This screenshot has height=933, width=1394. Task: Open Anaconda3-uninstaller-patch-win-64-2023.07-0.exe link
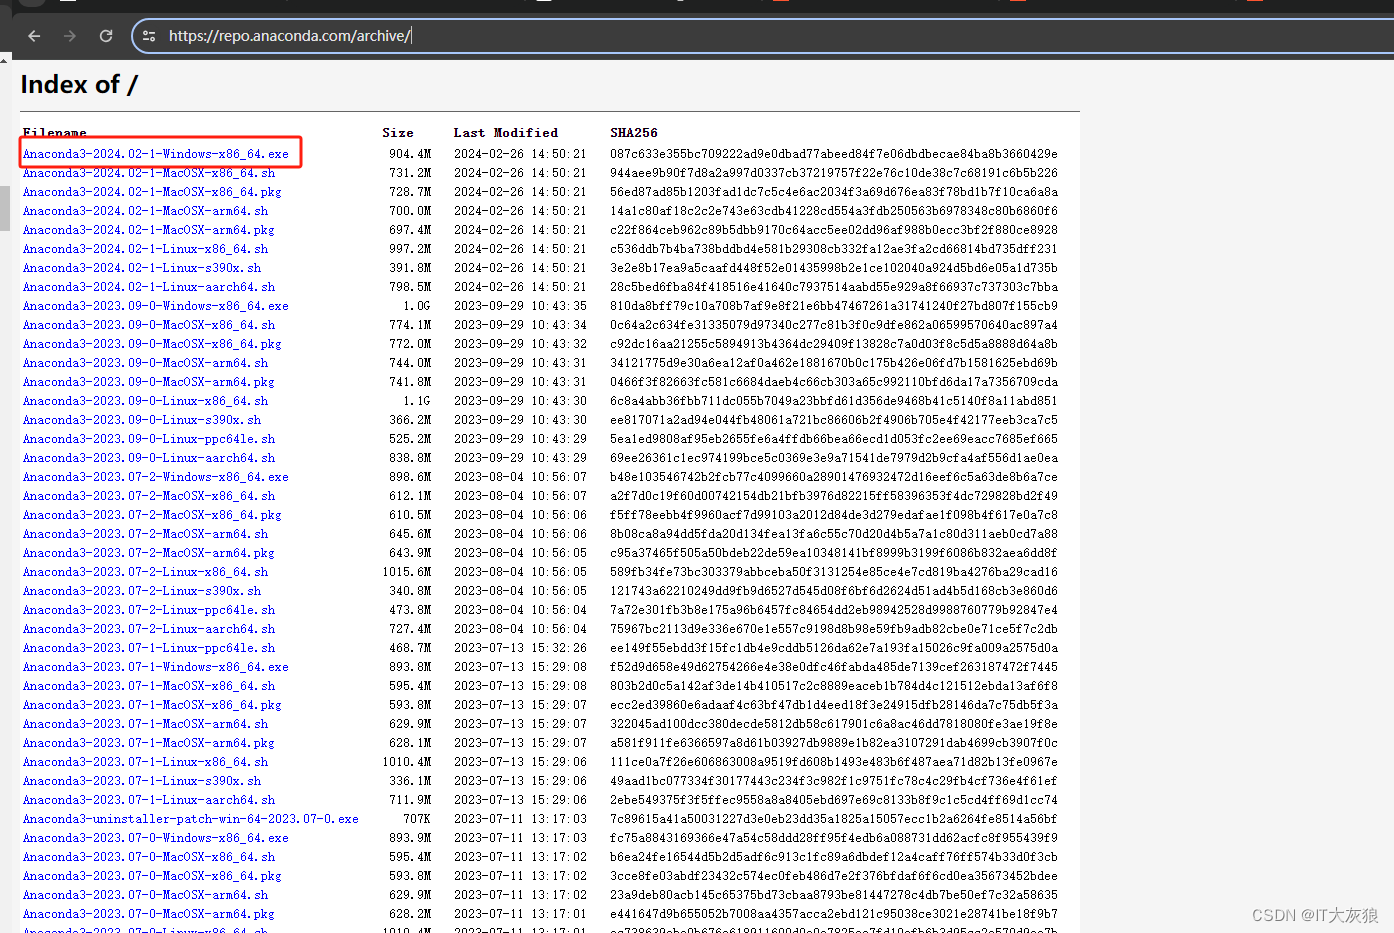point(191,819)
